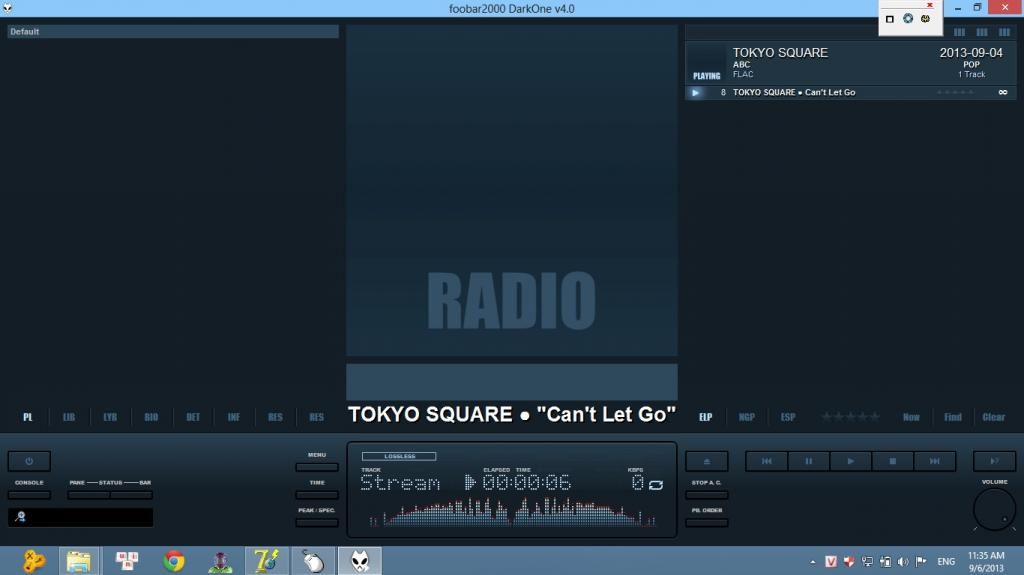The image size is (1024, 575).
Task: Pause playback with the pause button
Action: (x=808, y=461)
